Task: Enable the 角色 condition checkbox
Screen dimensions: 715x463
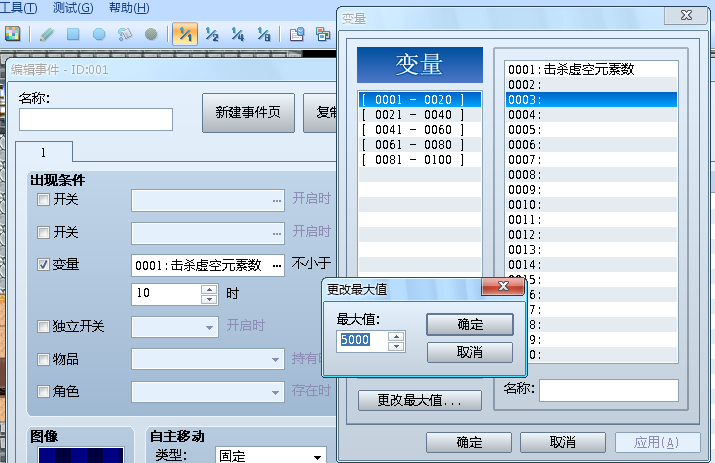Action: tap(43, 391)
